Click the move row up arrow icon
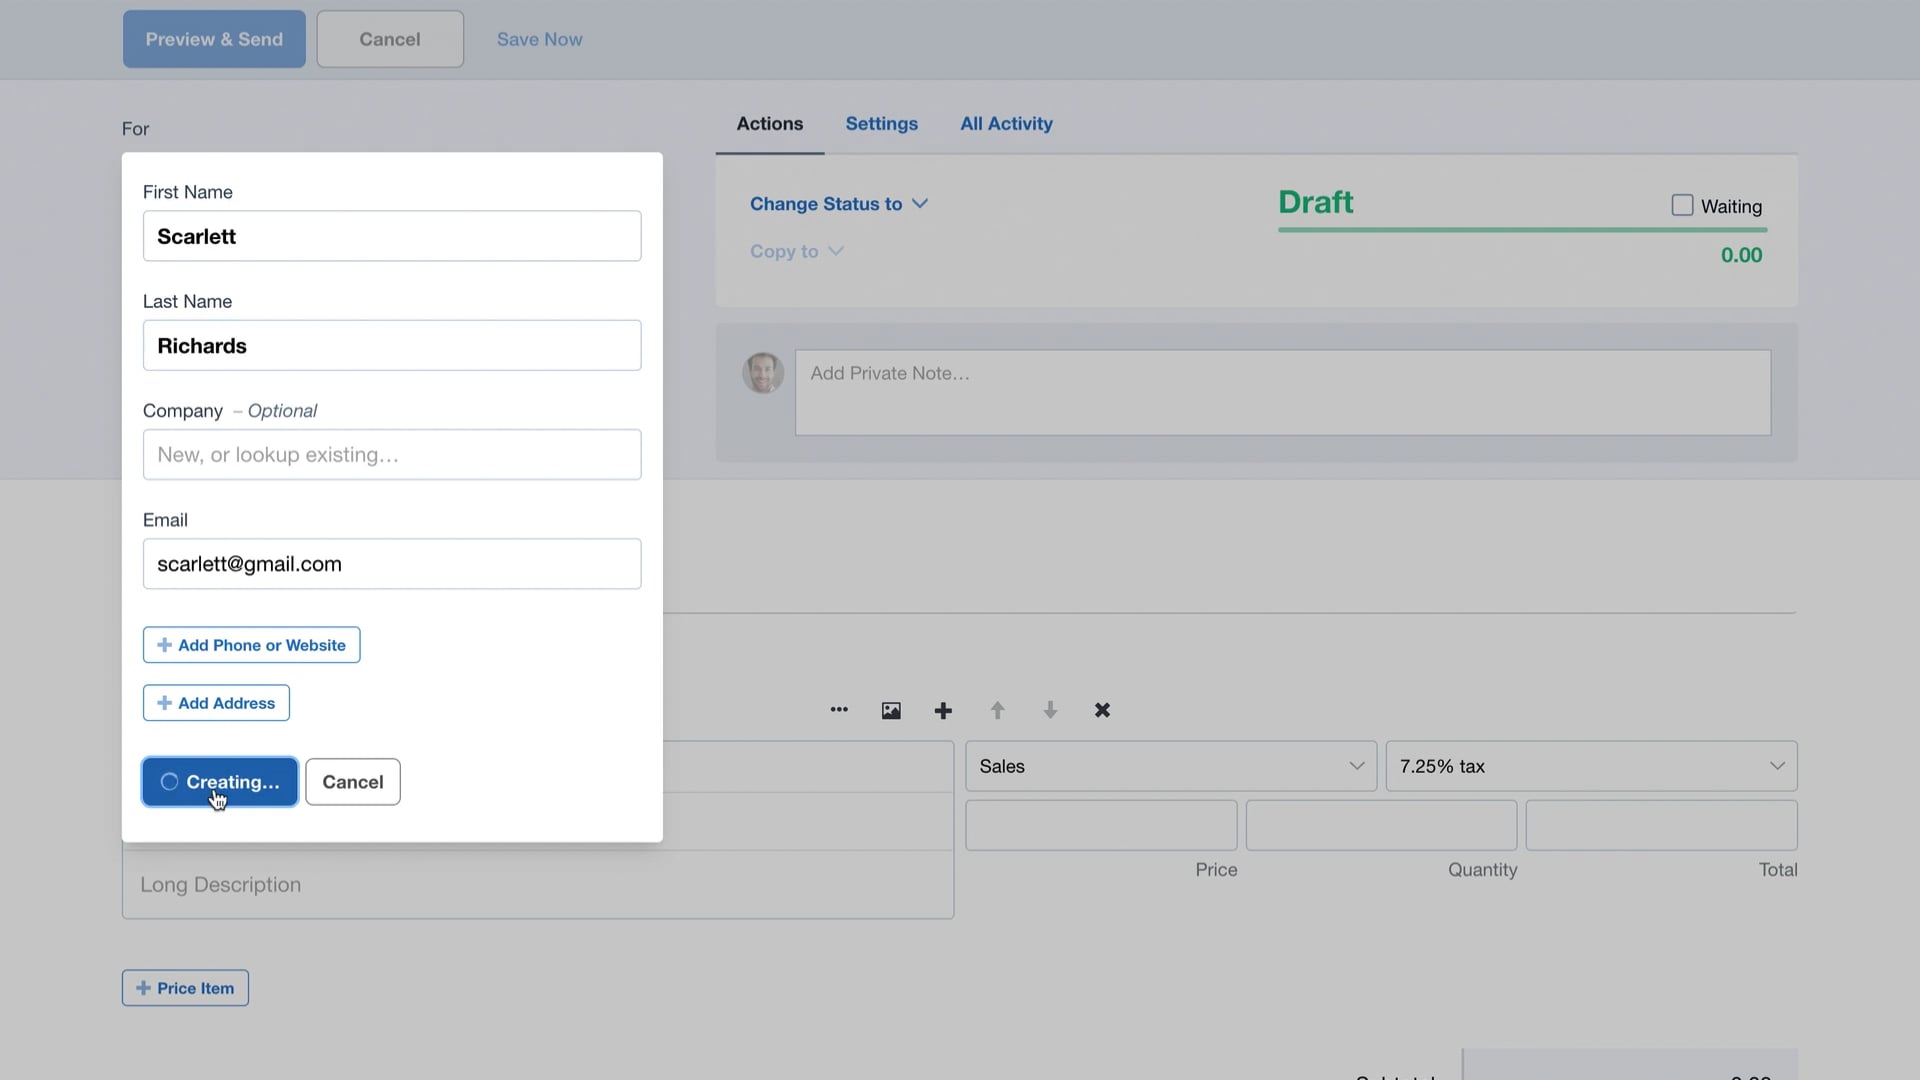This screenshot has width=1920, height=1080. click(x=997, y=710)
